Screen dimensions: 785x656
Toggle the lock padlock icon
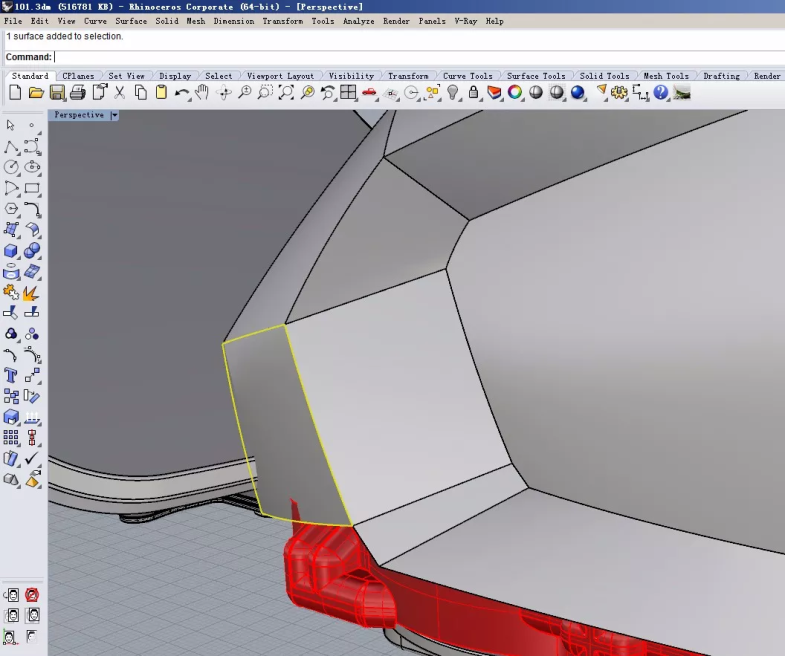click(473, 93)
